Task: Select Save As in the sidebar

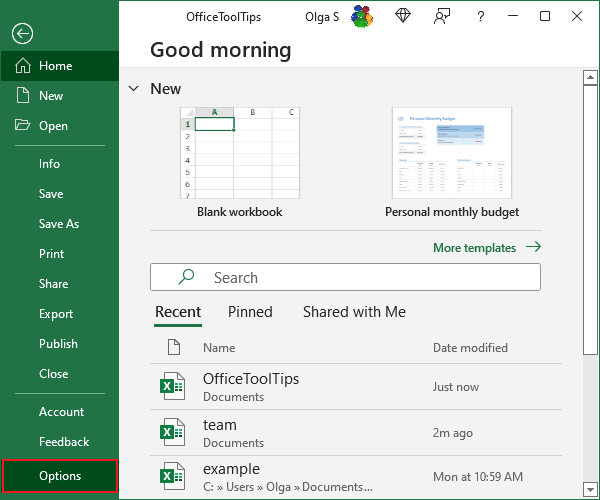Action: [59, 224]
